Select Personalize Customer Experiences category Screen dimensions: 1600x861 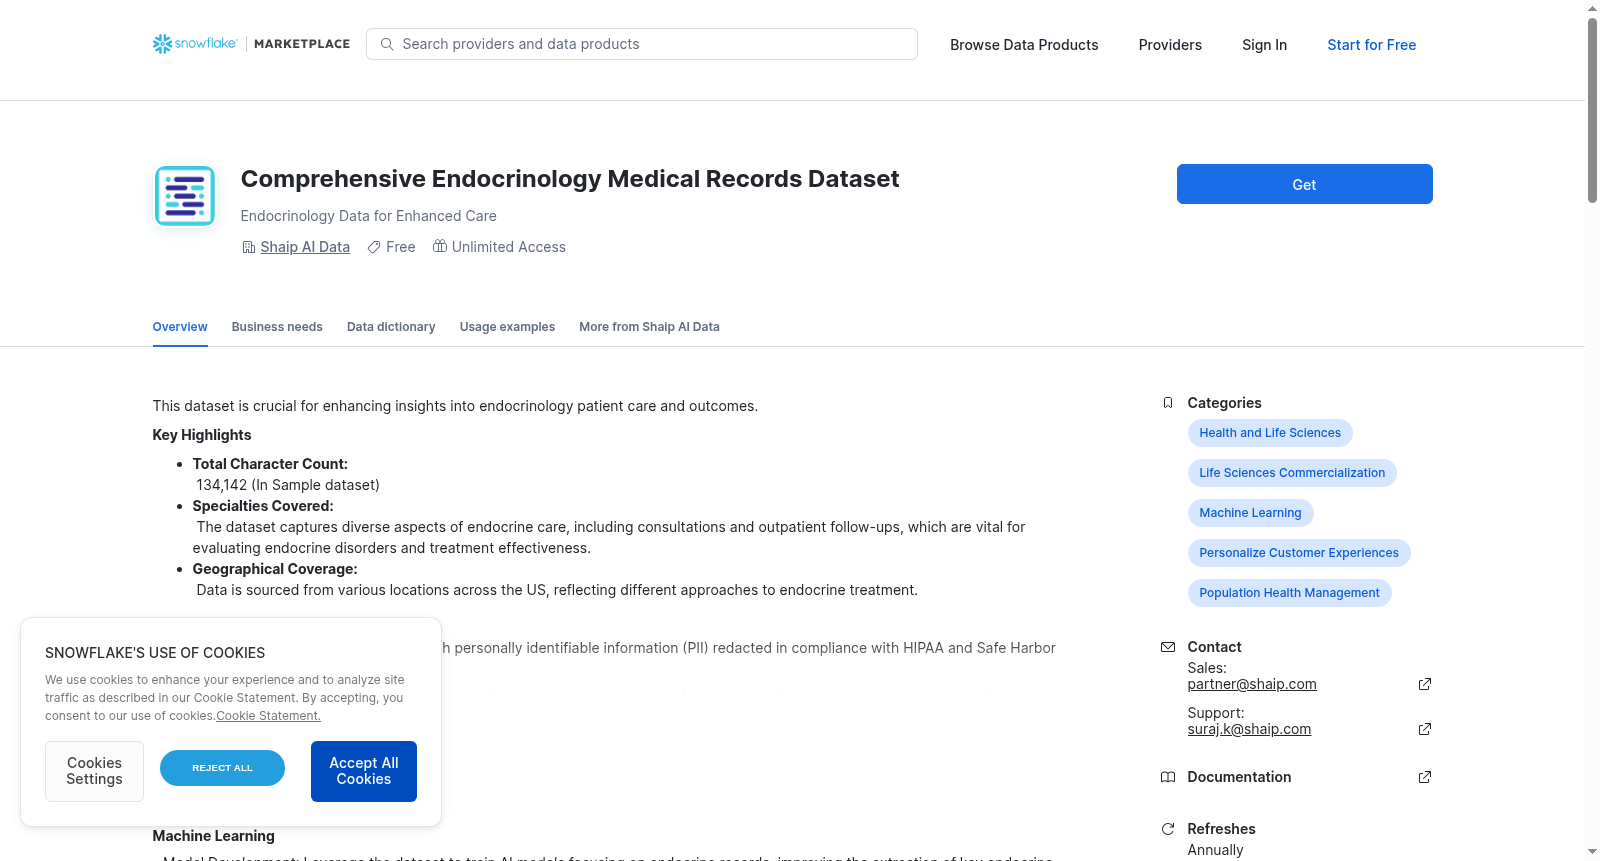[1299, 553]
